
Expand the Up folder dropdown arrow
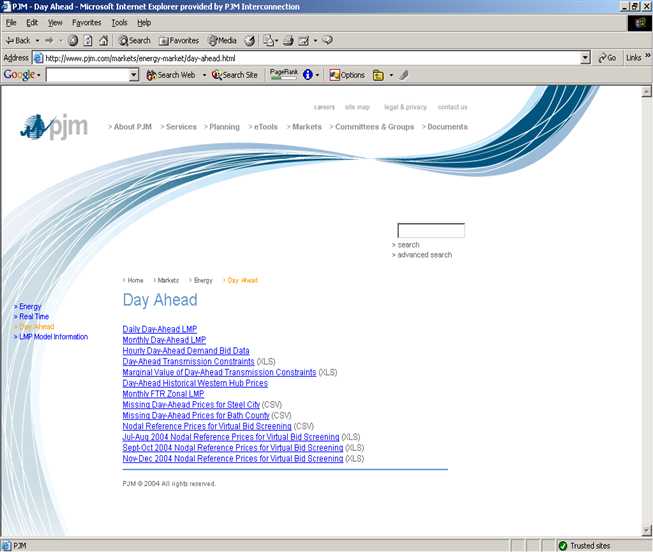click(x=391, y=75)
